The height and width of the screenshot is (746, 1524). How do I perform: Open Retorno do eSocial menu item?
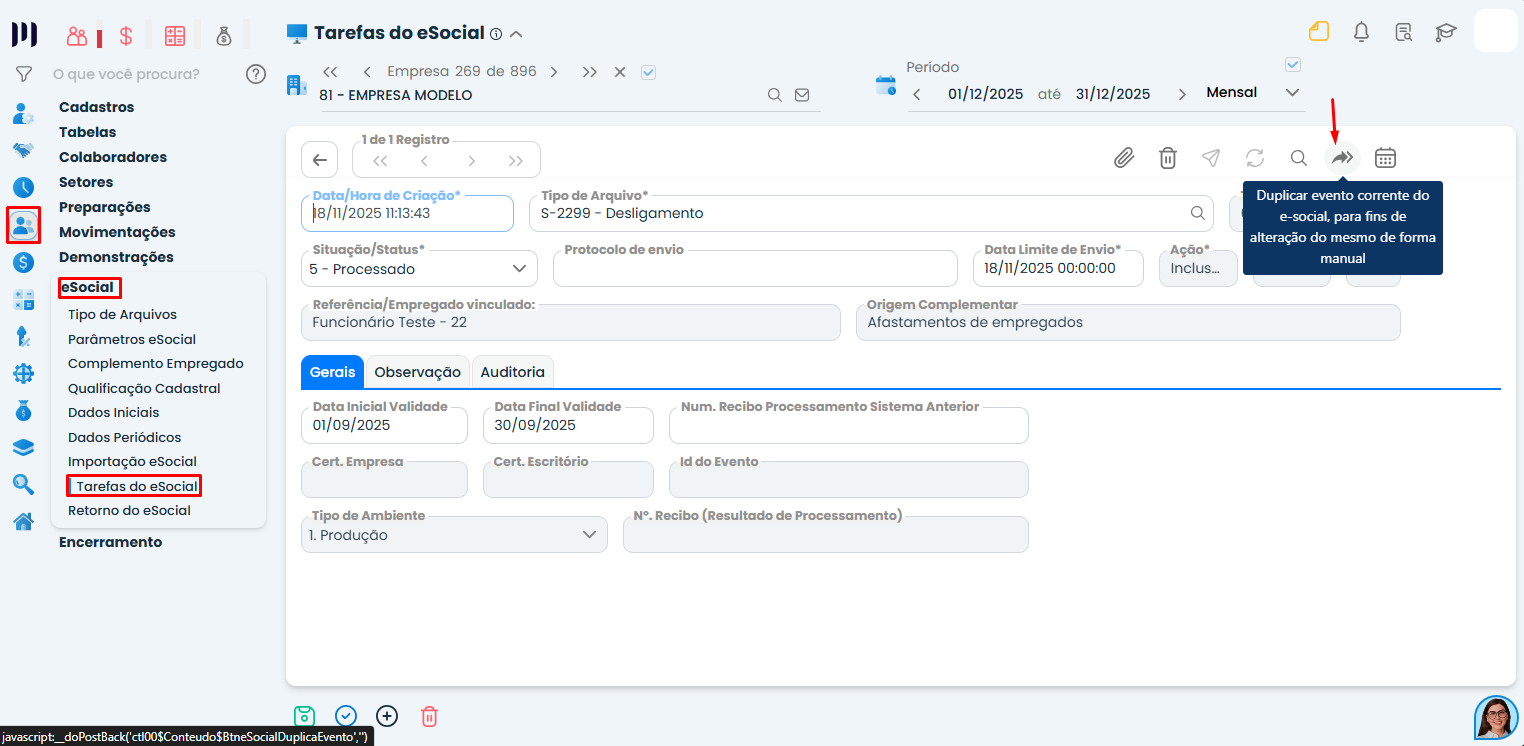coord(129,510)
